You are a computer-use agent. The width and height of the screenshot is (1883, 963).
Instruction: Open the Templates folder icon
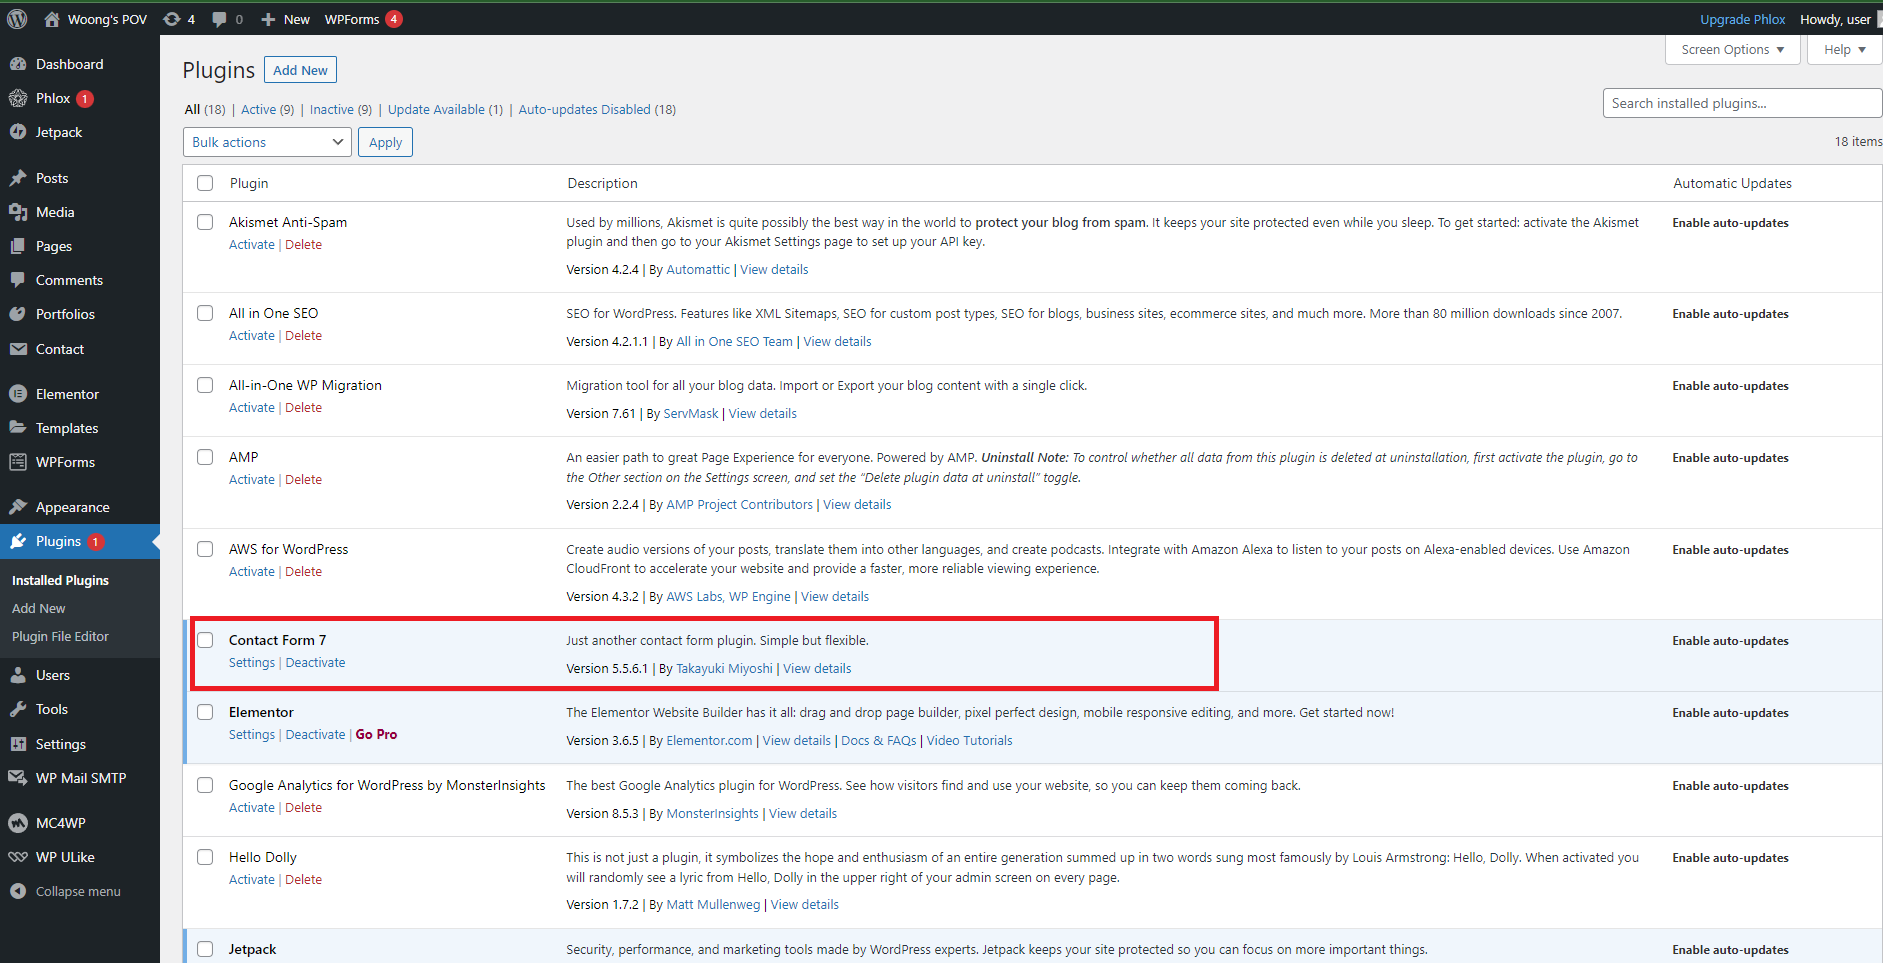point(18,428)
